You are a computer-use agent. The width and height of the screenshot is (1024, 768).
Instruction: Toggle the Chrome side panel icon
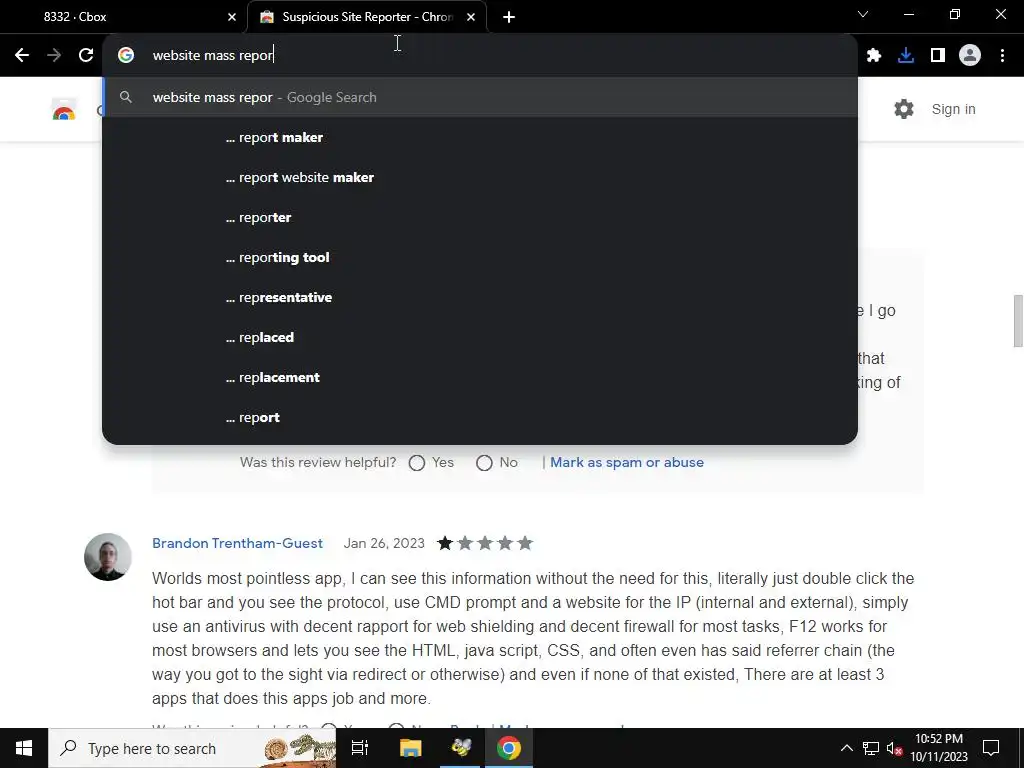coord(938,56)
